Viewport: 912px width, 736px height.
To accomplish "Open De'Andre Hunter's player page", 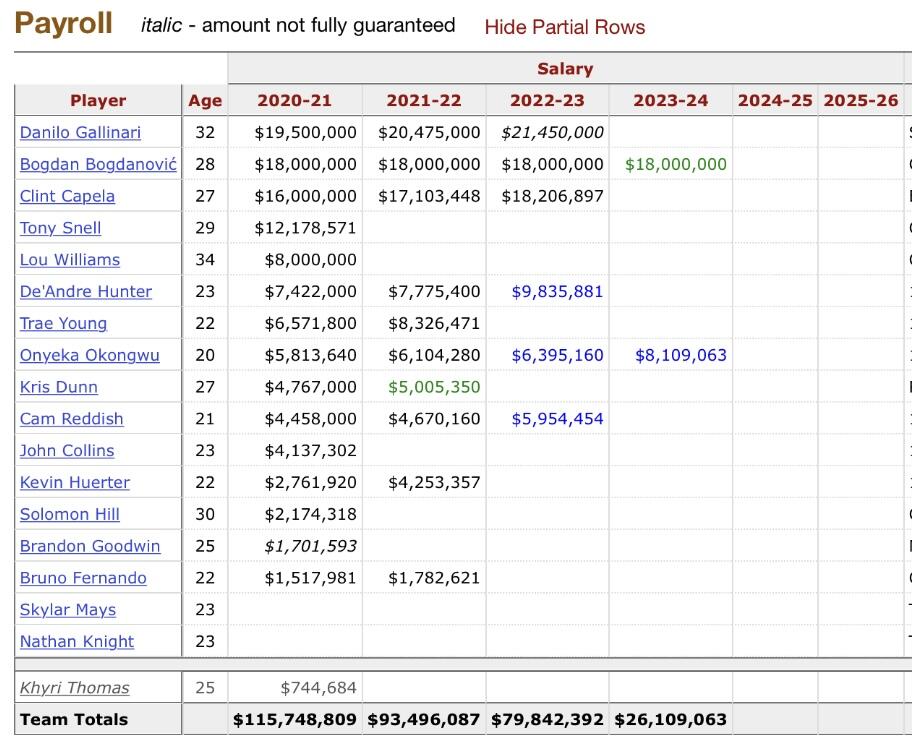I will [x=86, y=292].
